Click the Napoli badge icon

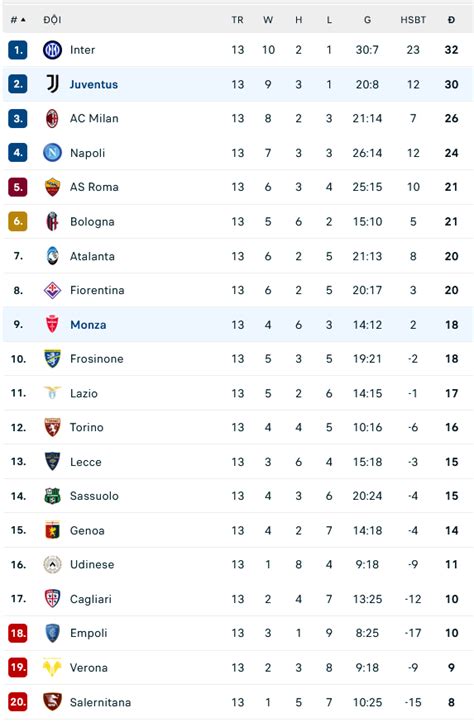coord(53,152)
